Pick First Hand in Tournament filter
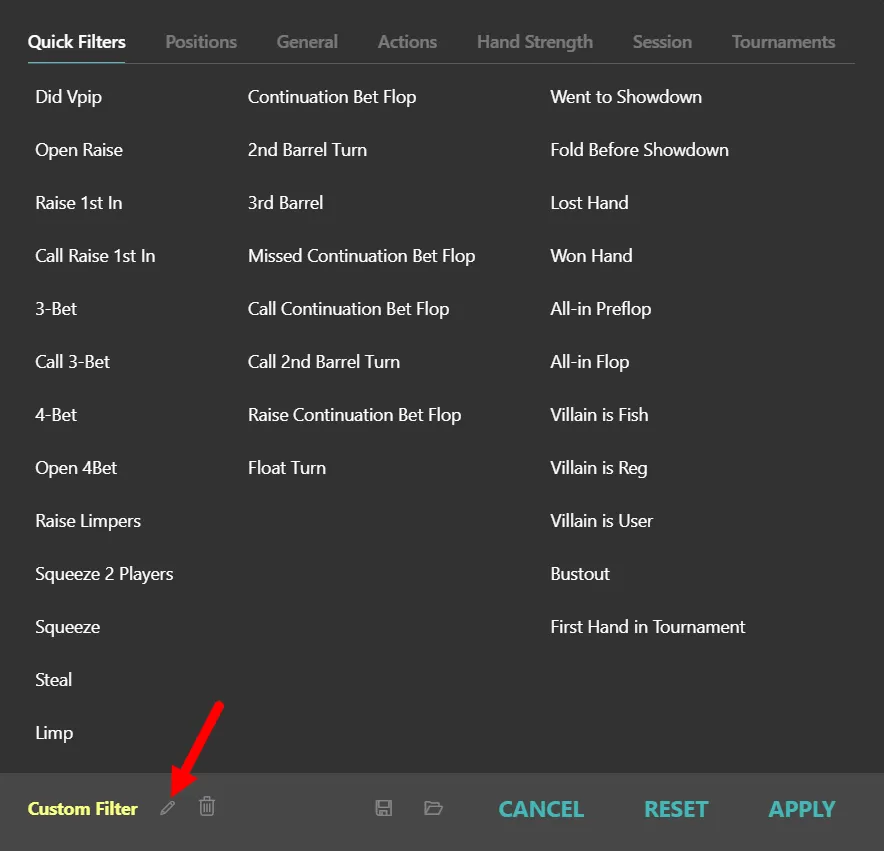 click(648, 627)
